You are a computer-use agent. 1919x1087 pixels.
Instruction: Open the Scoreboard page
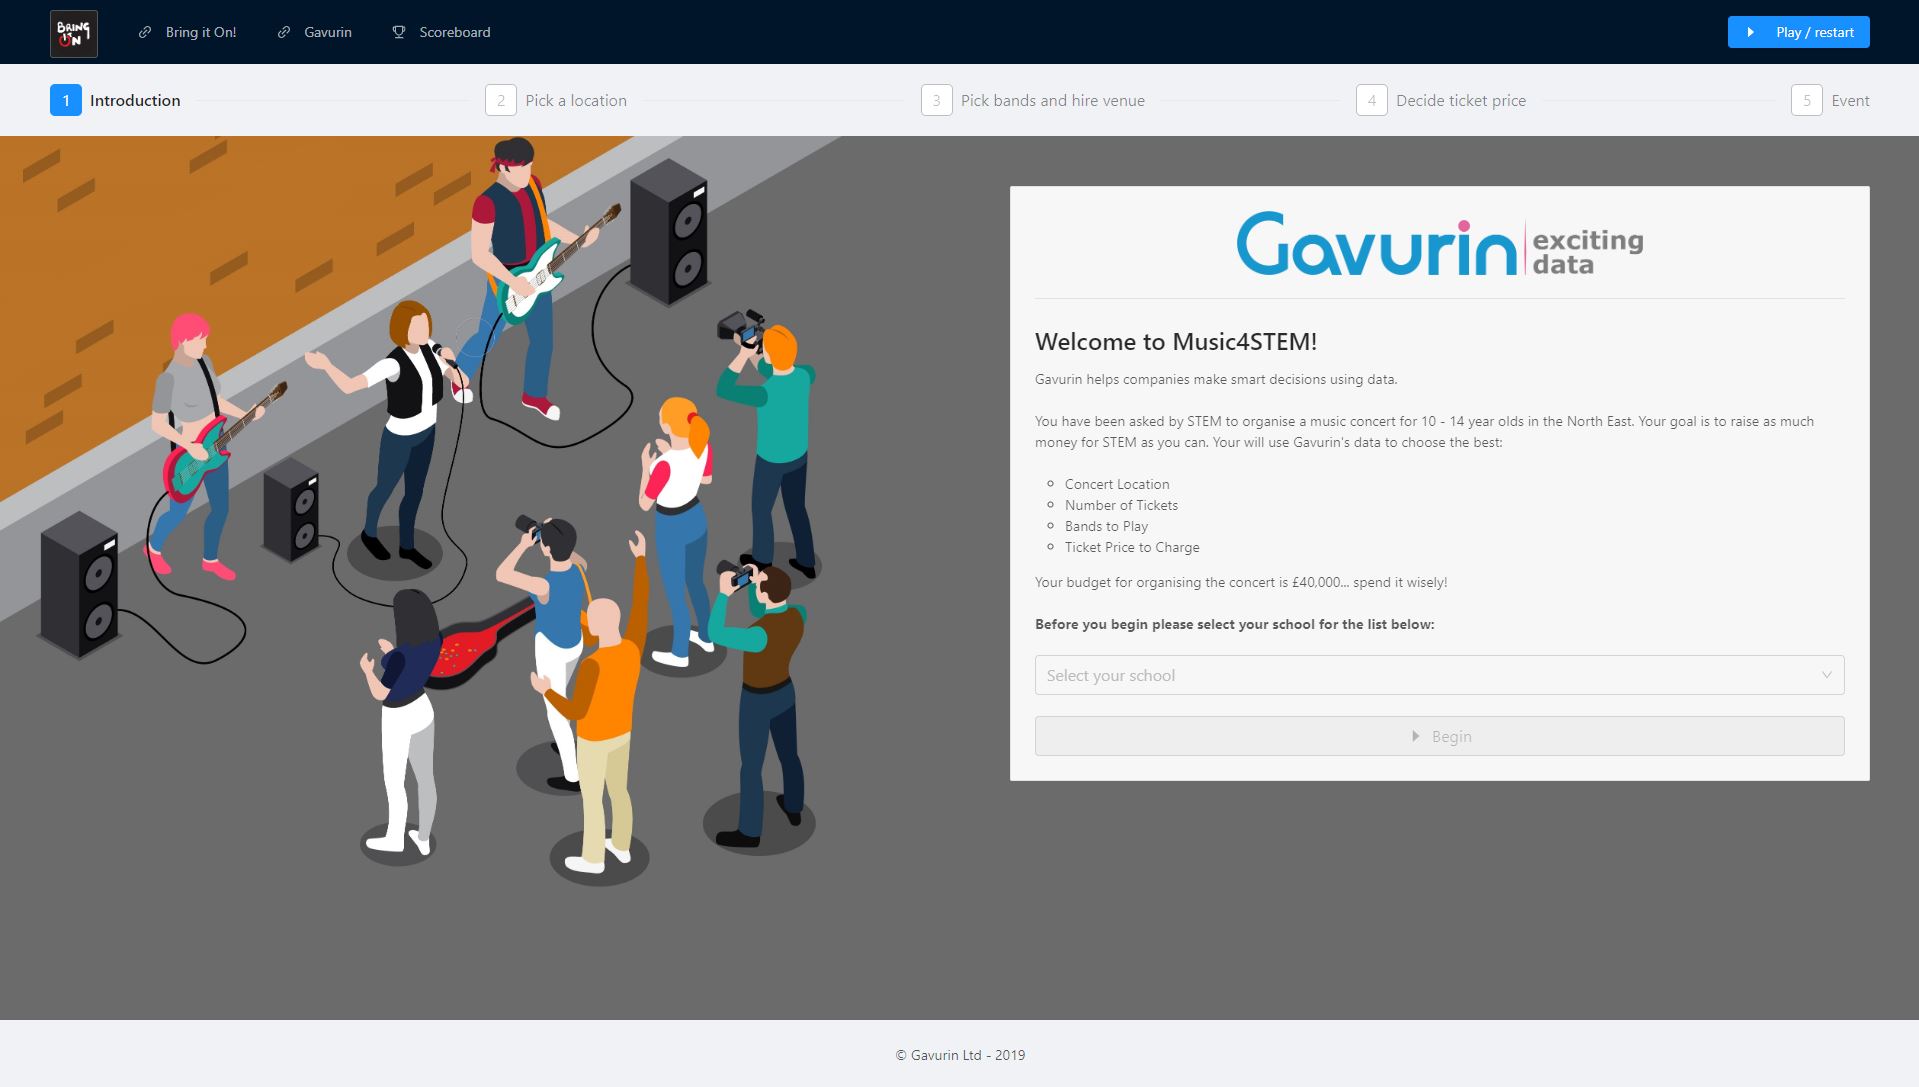coord(441,32)
